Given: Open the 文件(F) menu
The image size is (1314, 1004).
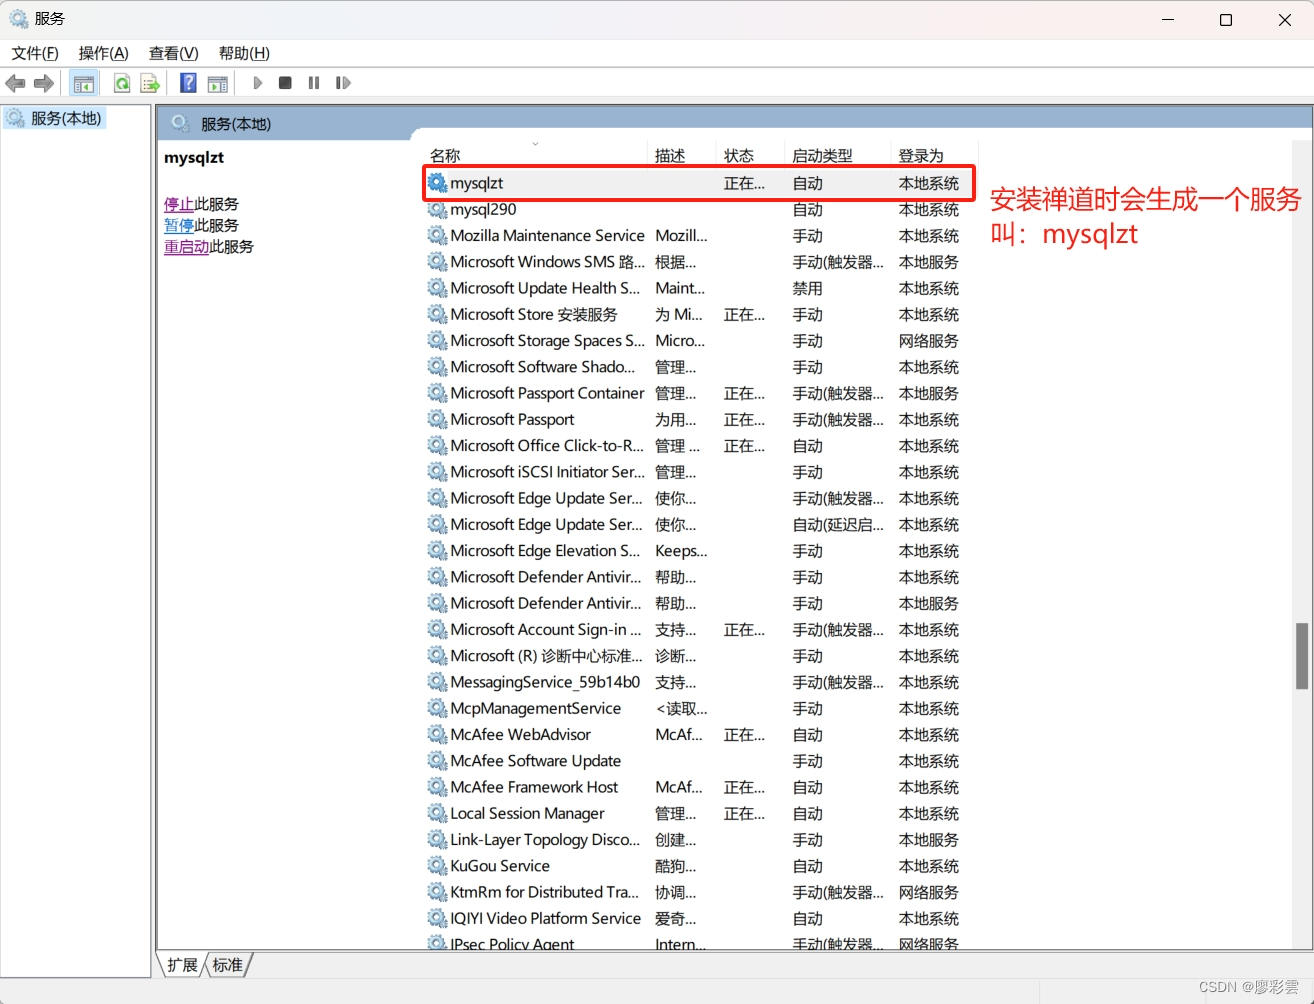Looking at the screenshot, I should tap(35, 53).
